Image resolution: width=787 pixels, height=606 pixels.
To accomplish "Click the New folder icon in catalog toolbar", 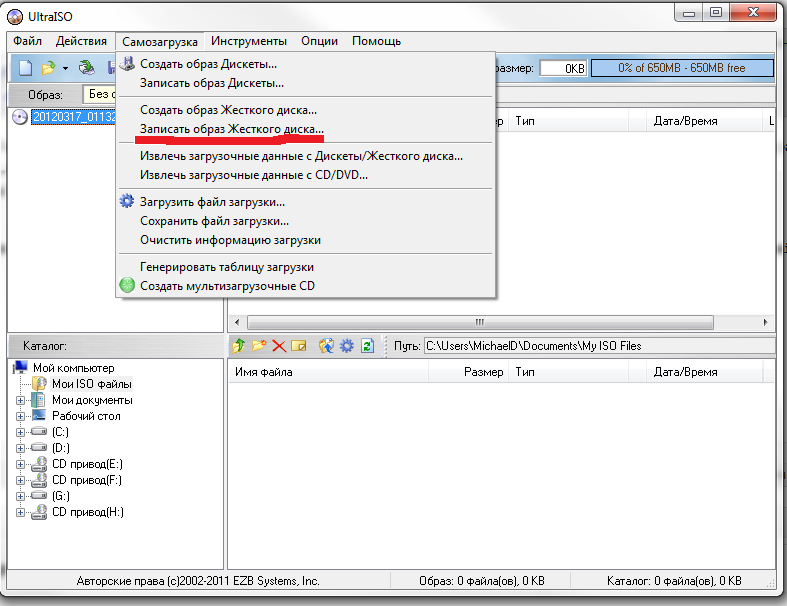I will pyautogui.click(x=259, y=346).
